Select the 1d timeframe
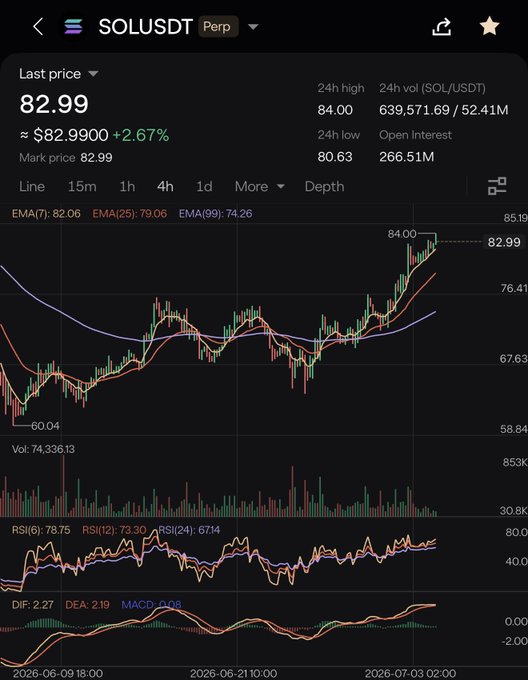The image size is (528, 680). tap(204, 186)
